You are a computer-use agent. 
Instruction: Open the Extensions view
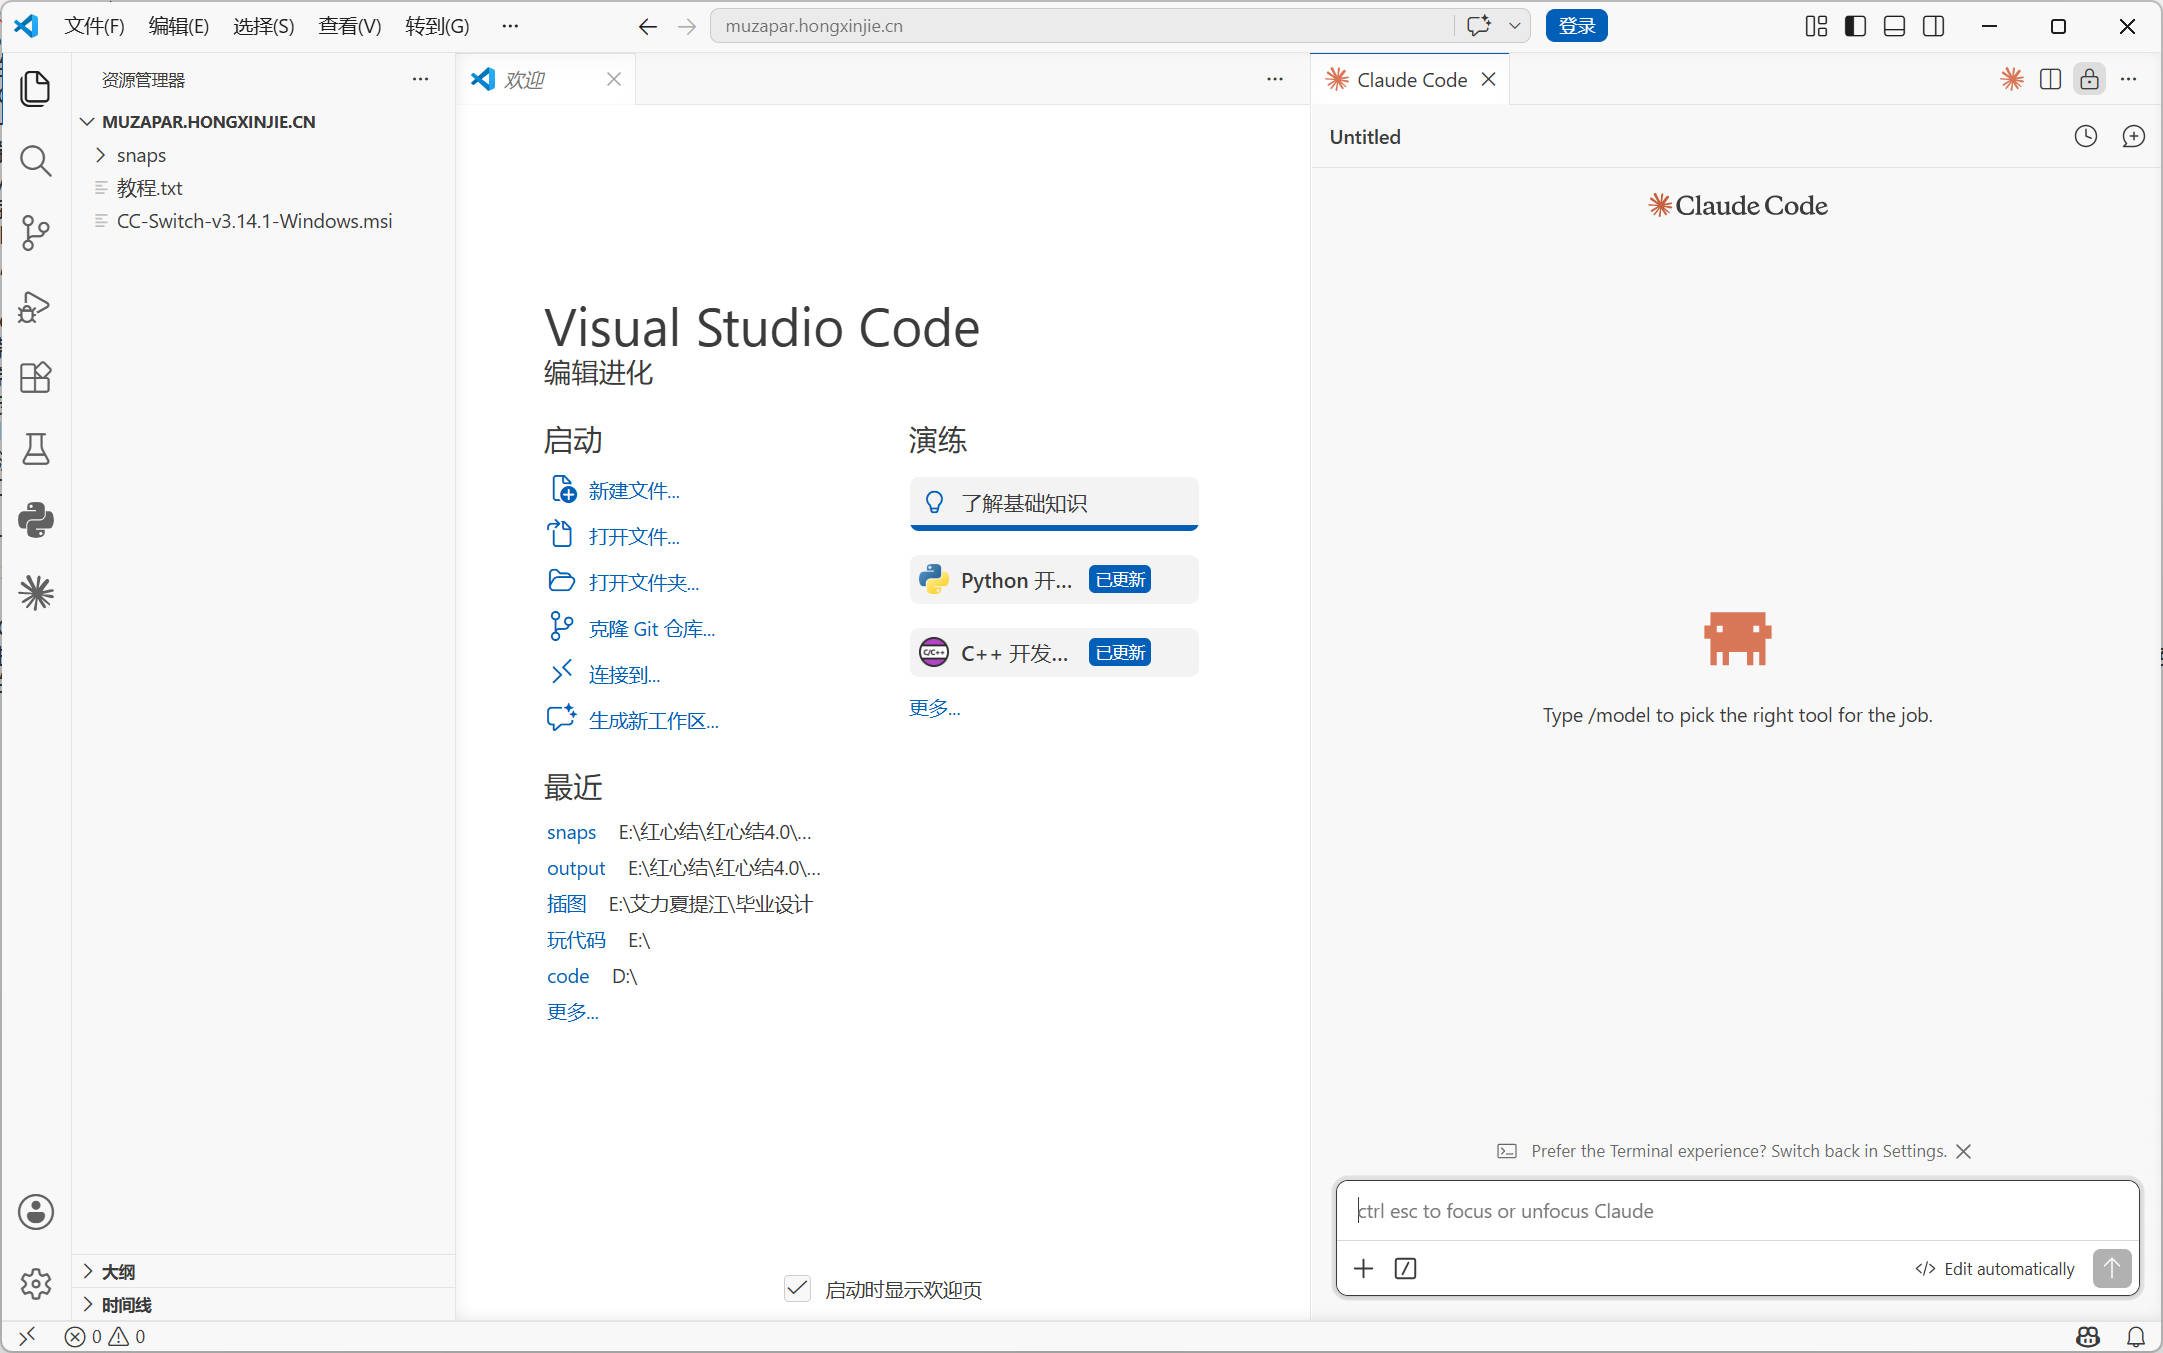coord(35,377)
